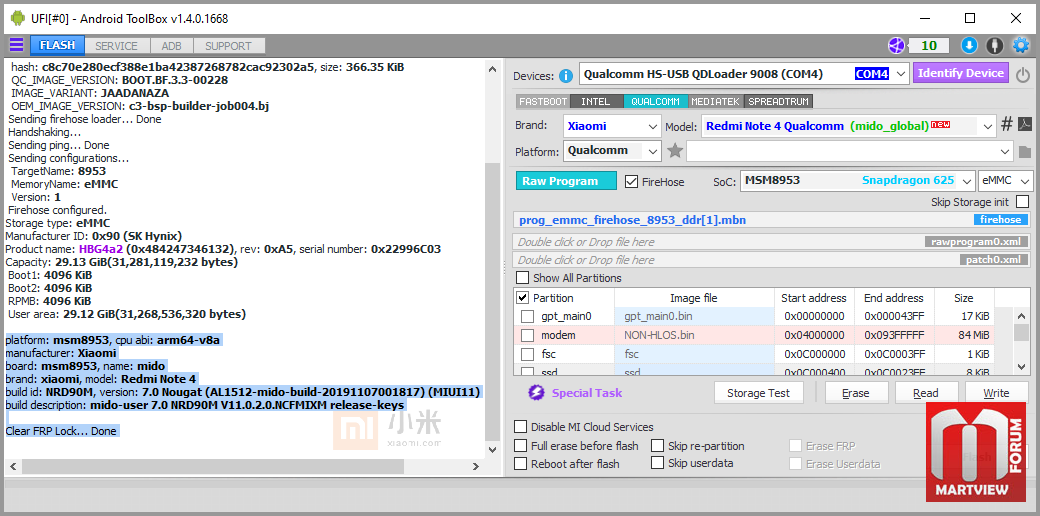Click the blue download arrow icon
The width and height of the screenshot is (1040, 516).
[x=969, y=46]
